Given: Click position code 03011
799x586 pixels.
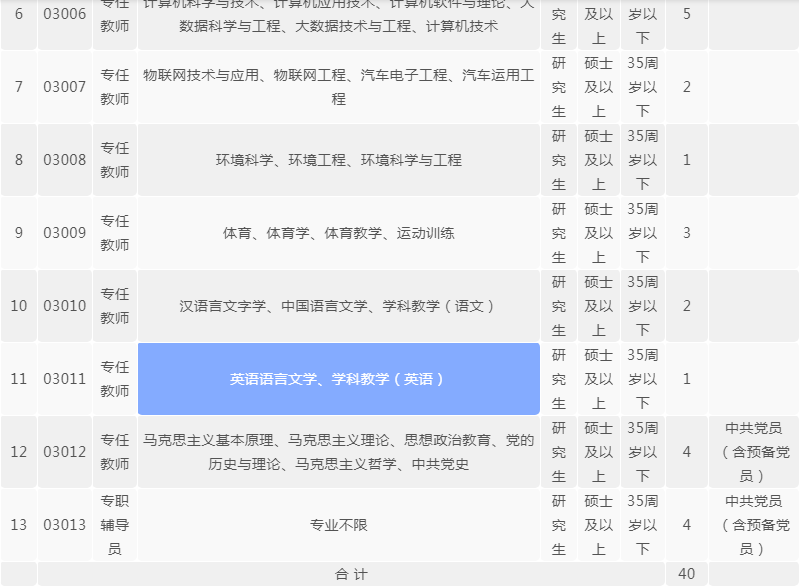Looking at the screenshot, I should pyautogui.click(x=65, y=379).
